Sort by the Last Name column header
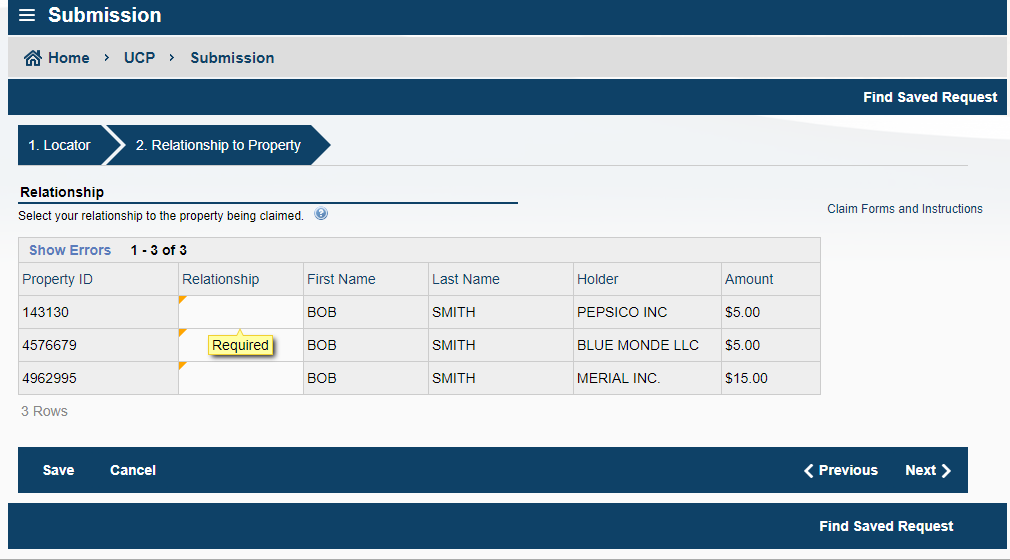1010x560 pixels. [x=500, y=279]
